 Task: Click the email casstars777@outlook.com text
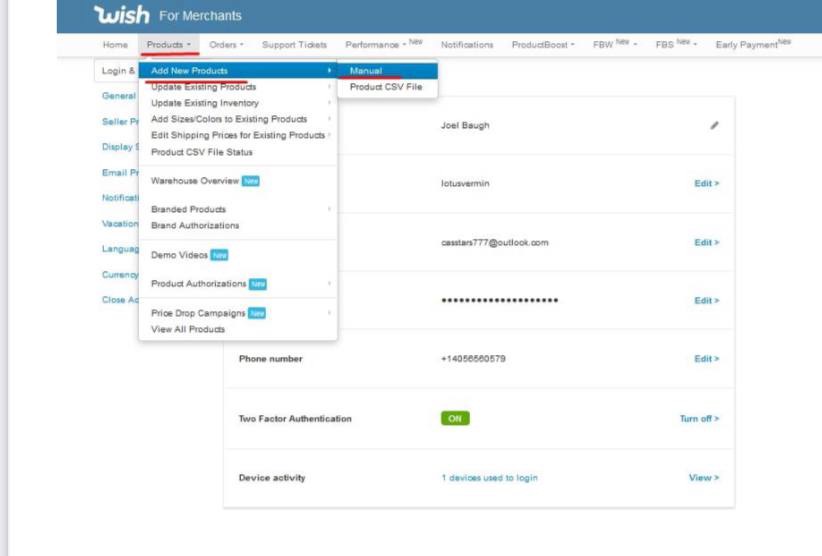(x=494, y=242)
